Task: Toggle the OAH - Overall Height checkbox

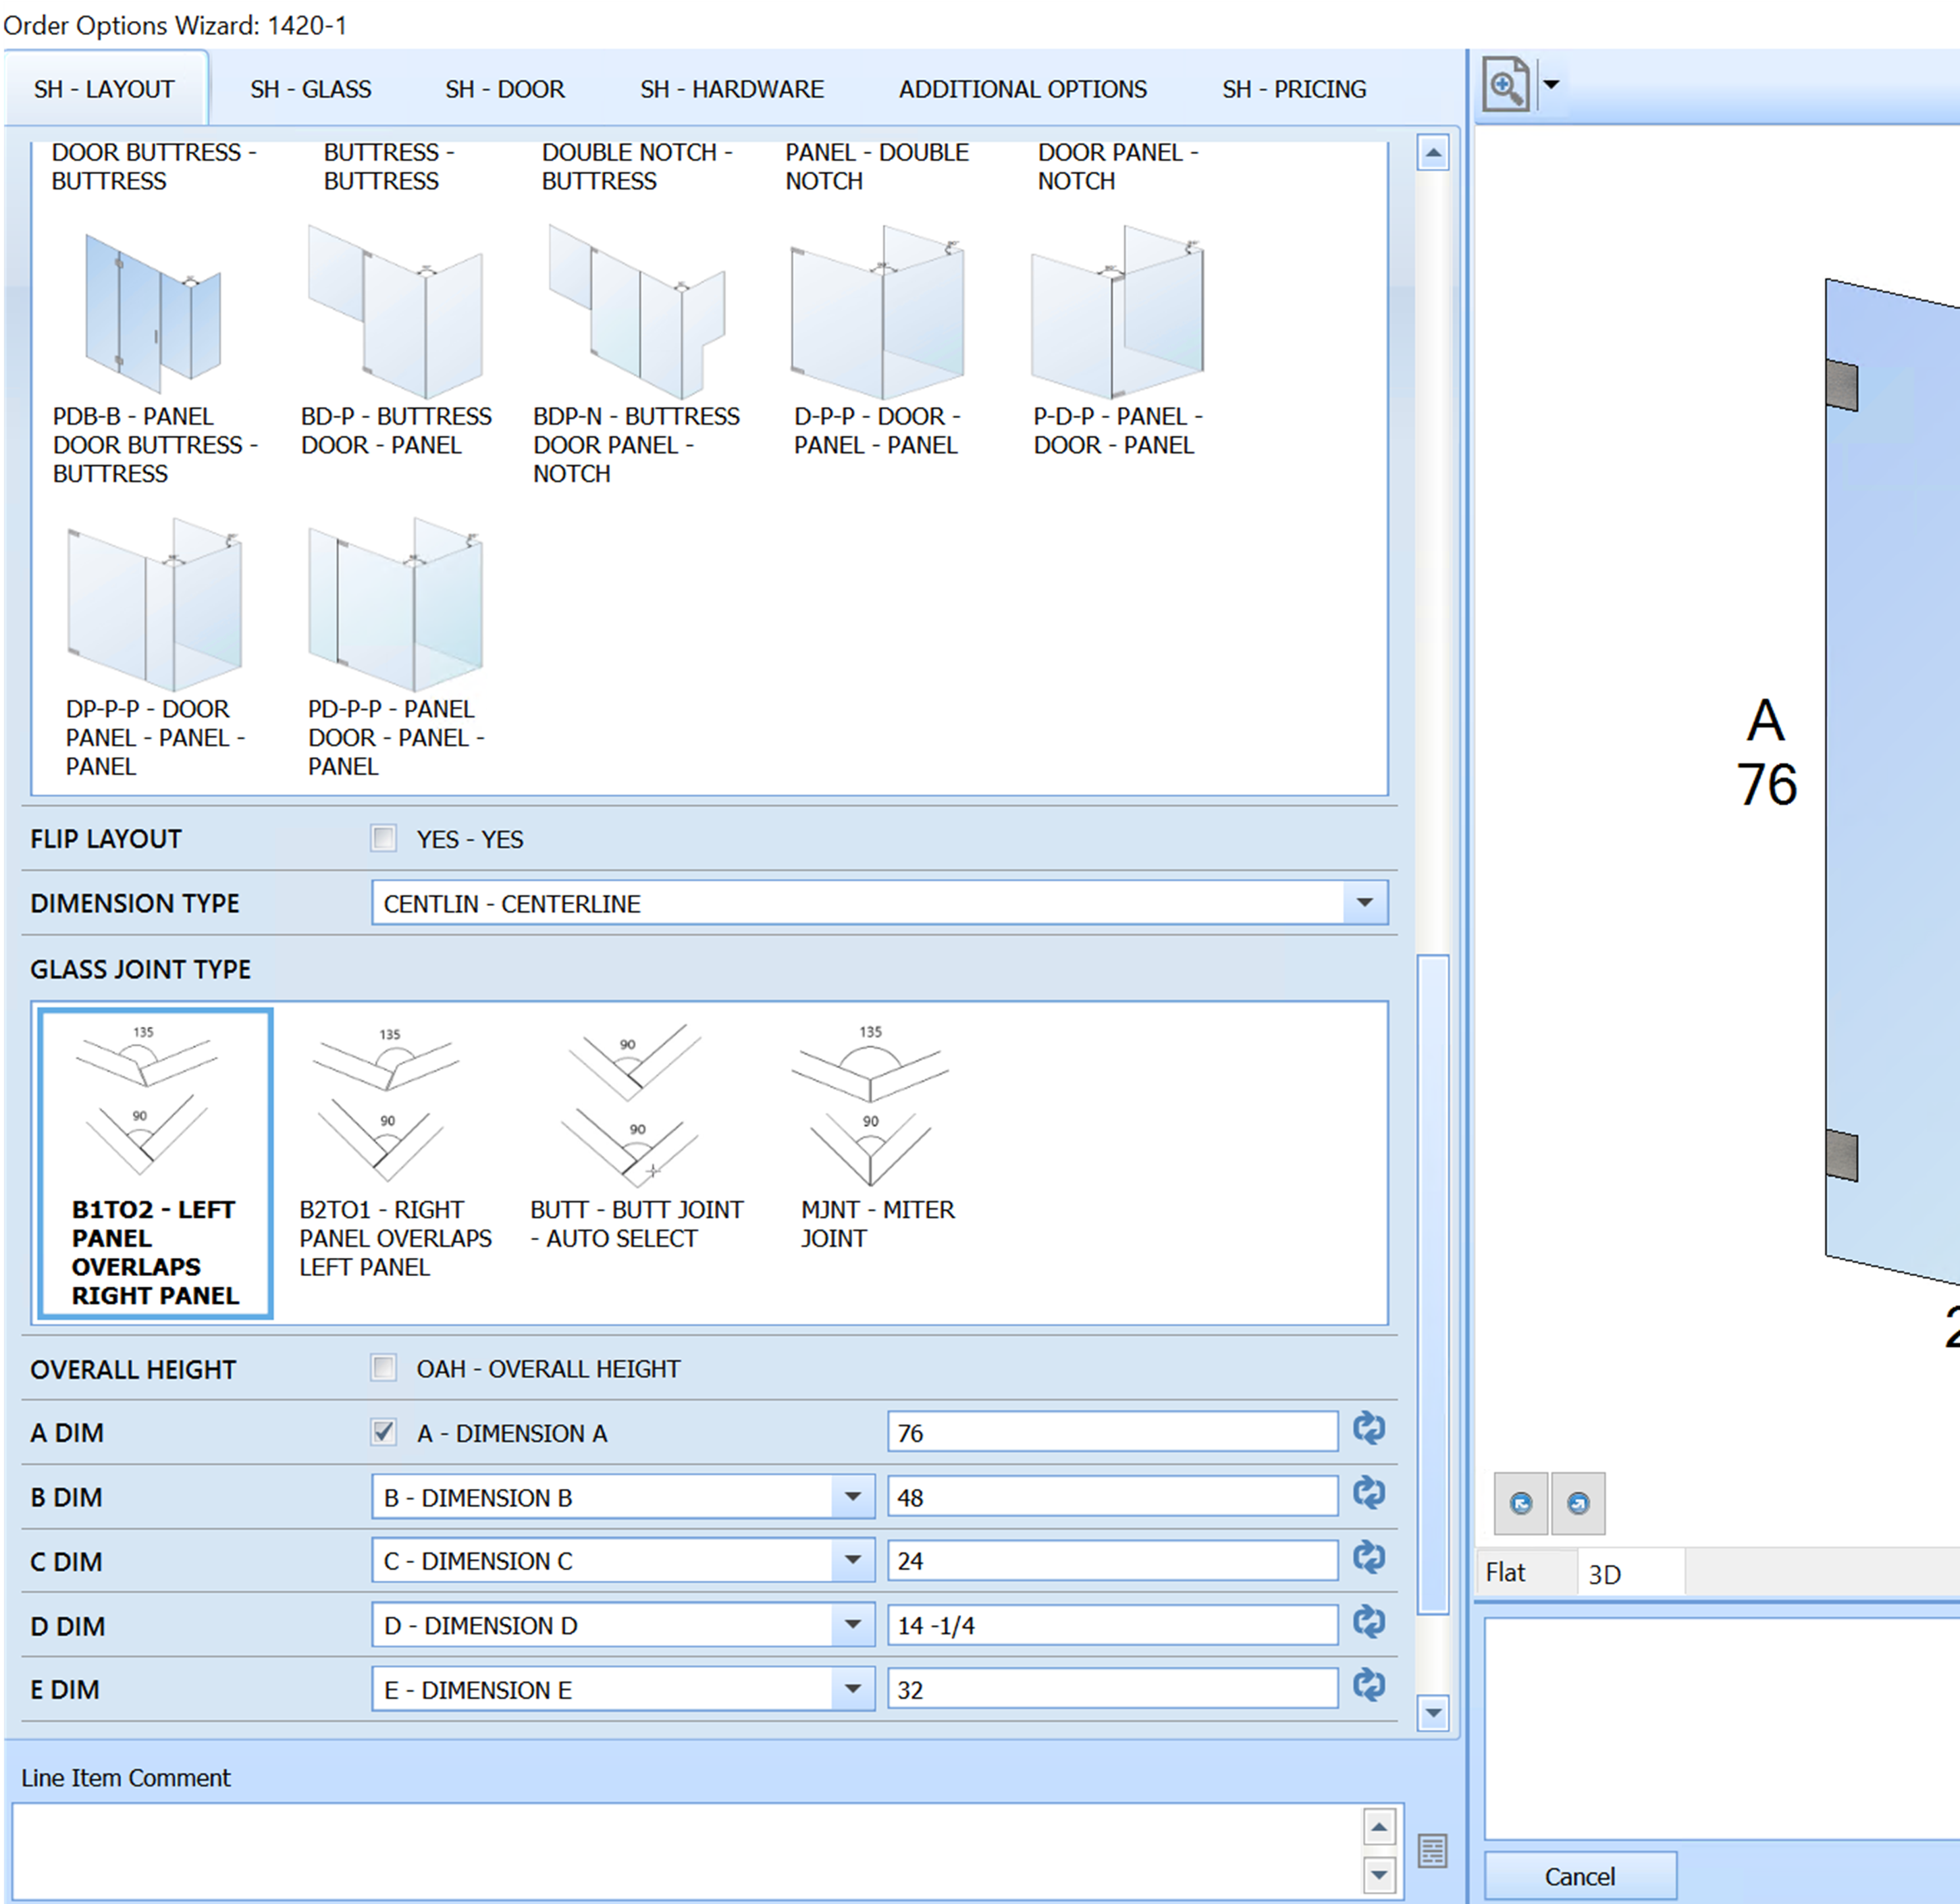Action: coord(383,1368)
